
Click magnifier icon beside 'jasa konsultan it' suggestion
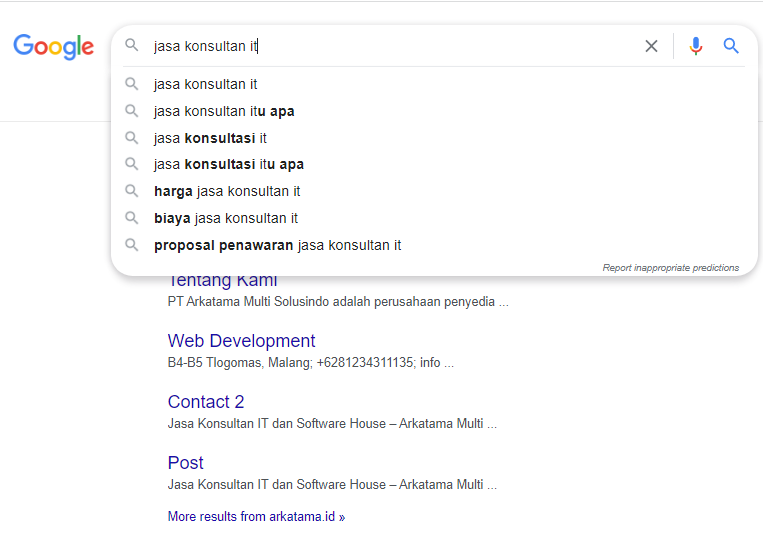tap(131, 84)
